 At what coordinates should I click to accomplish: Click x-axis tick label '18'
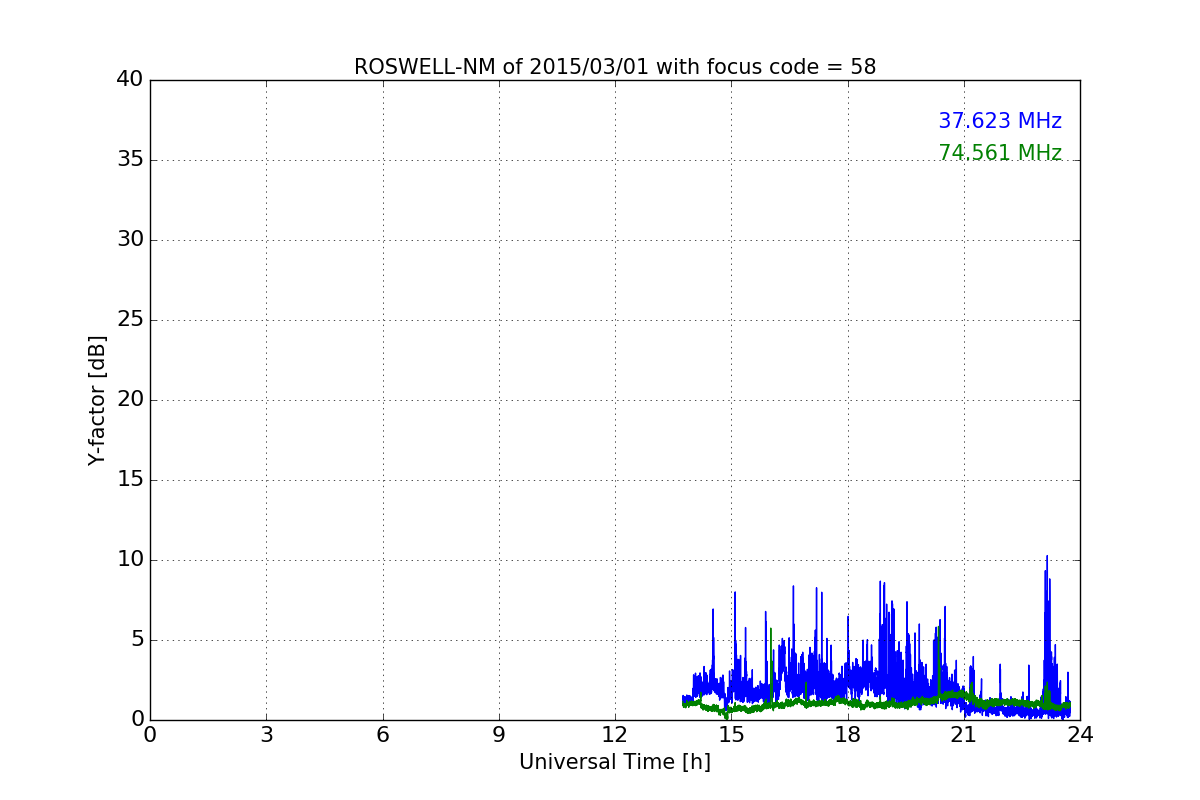848,735
